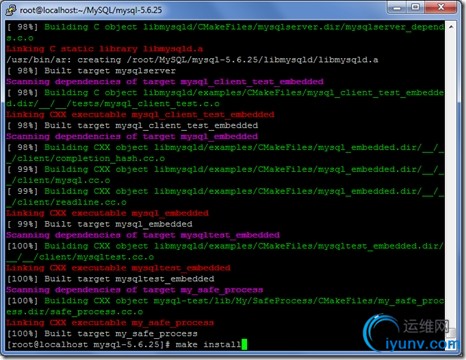Click 'Scanning dependencies of target mysql_embedded'
466x360 pixels.
pos(132,136)
